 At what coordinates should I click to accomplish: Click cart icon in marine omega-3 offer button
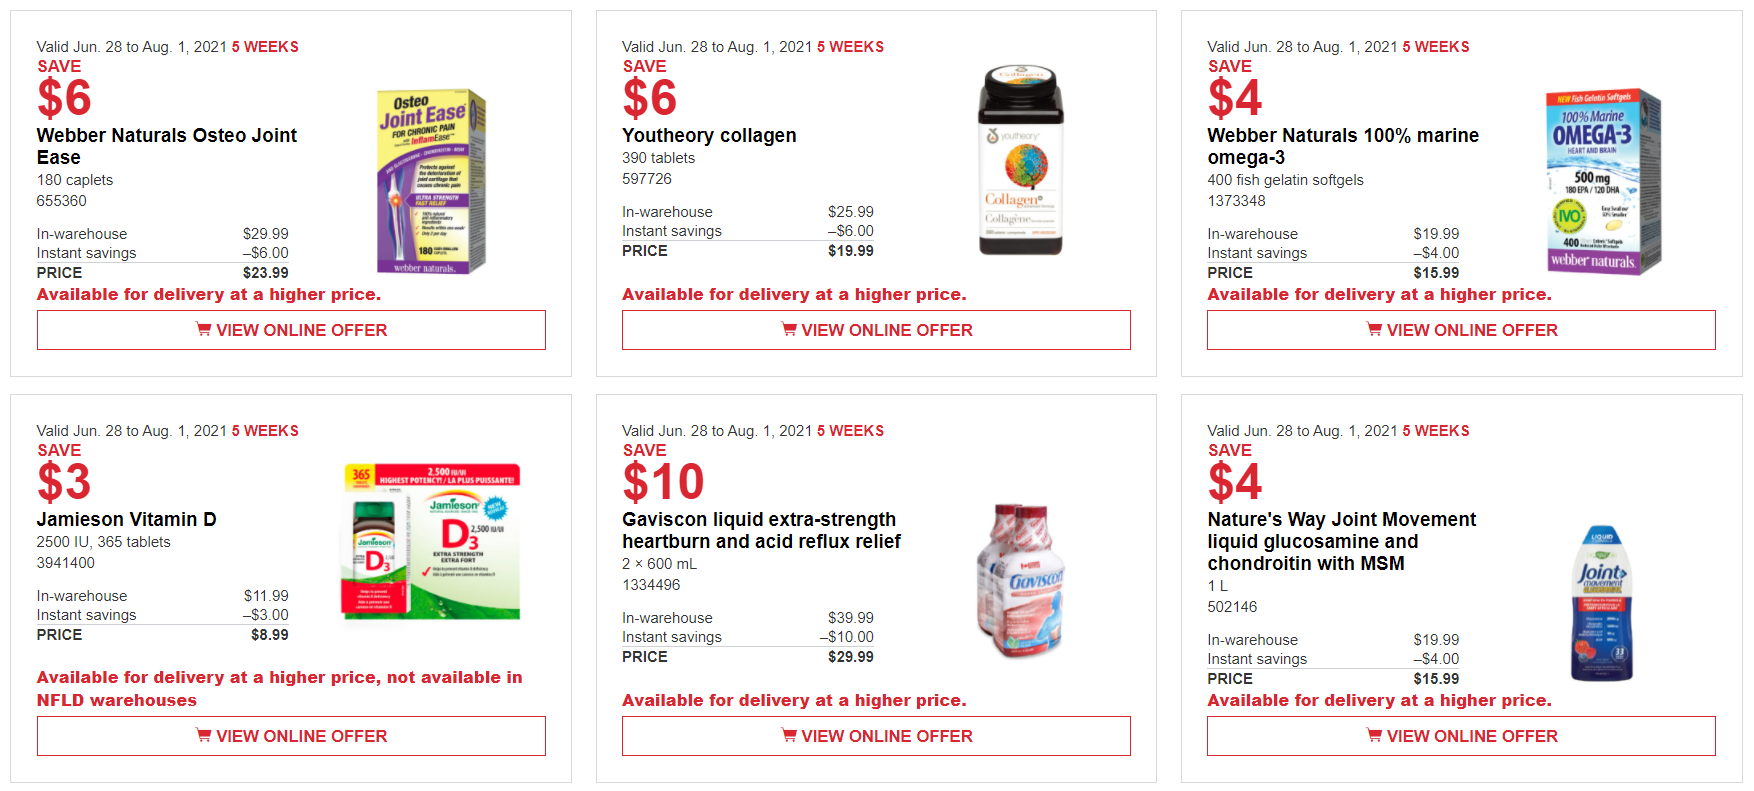click(1374, 329)
